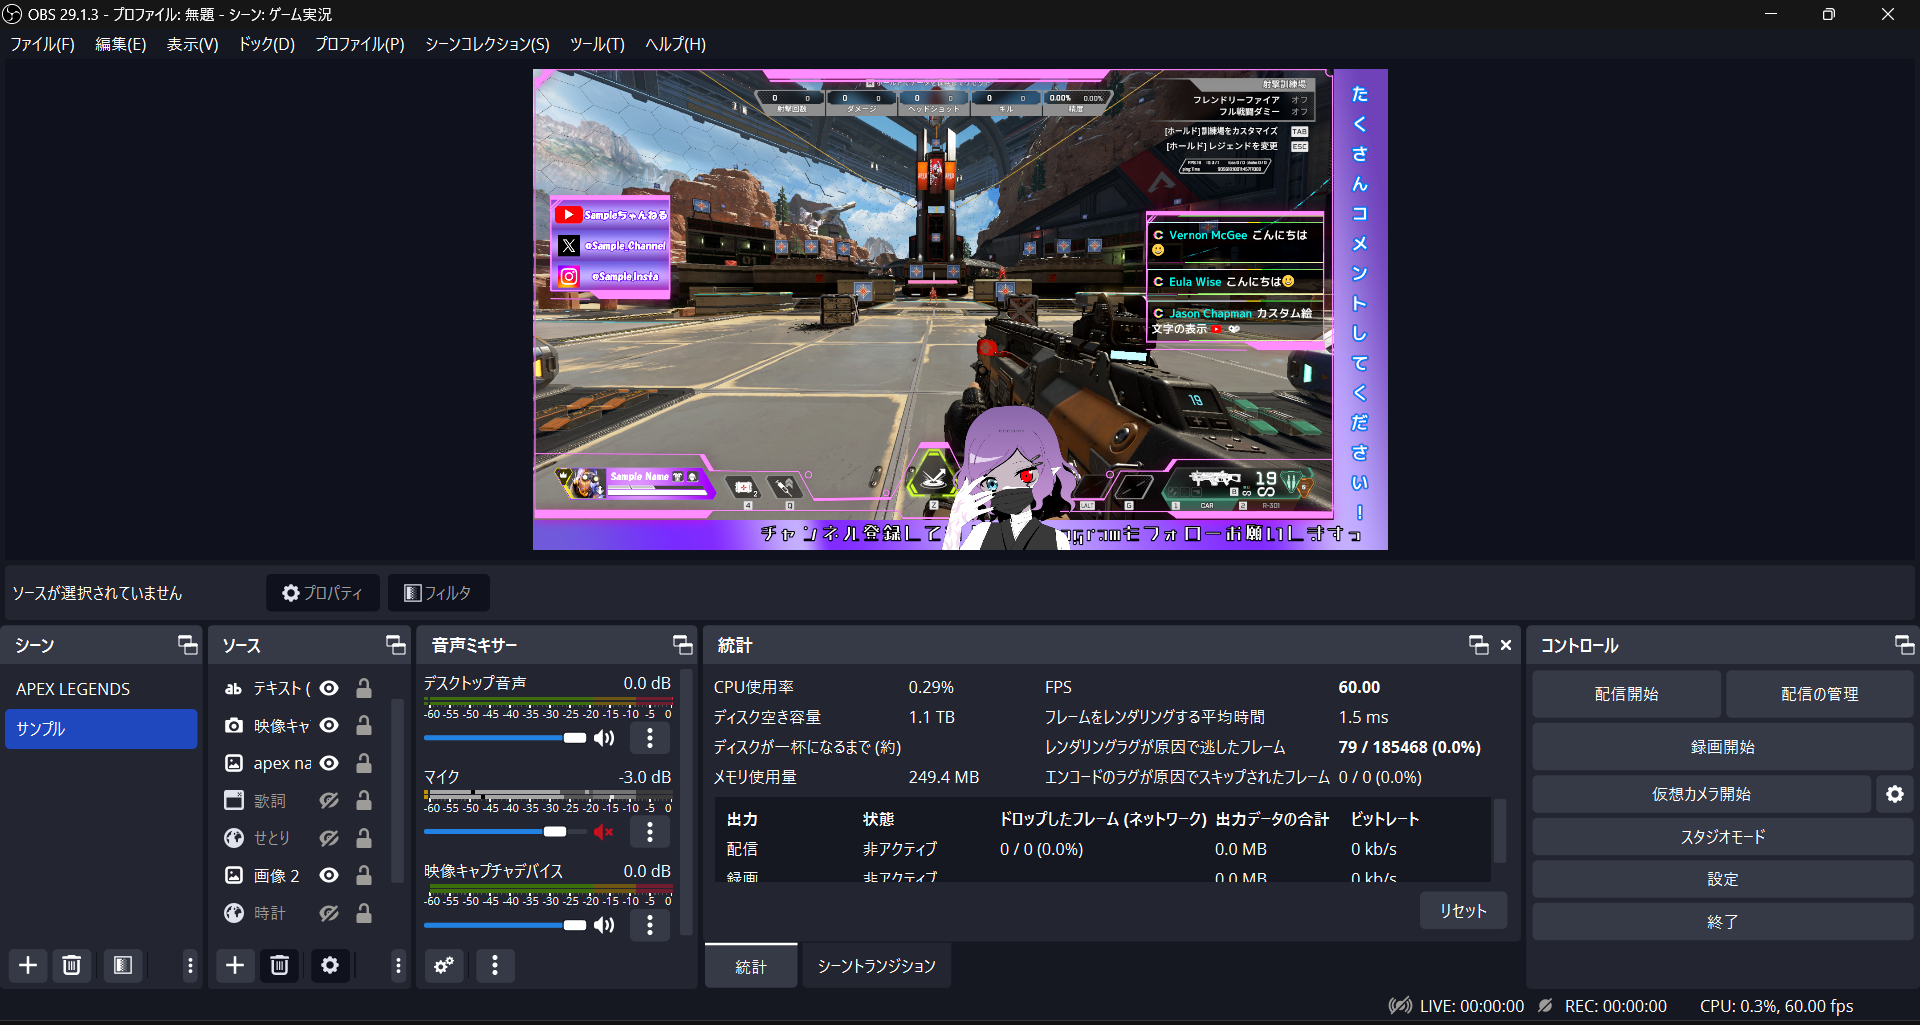The image size is (1920, 1025).
Task: Click the camera icon of the 映像キャ source
Action: [233, 726]
